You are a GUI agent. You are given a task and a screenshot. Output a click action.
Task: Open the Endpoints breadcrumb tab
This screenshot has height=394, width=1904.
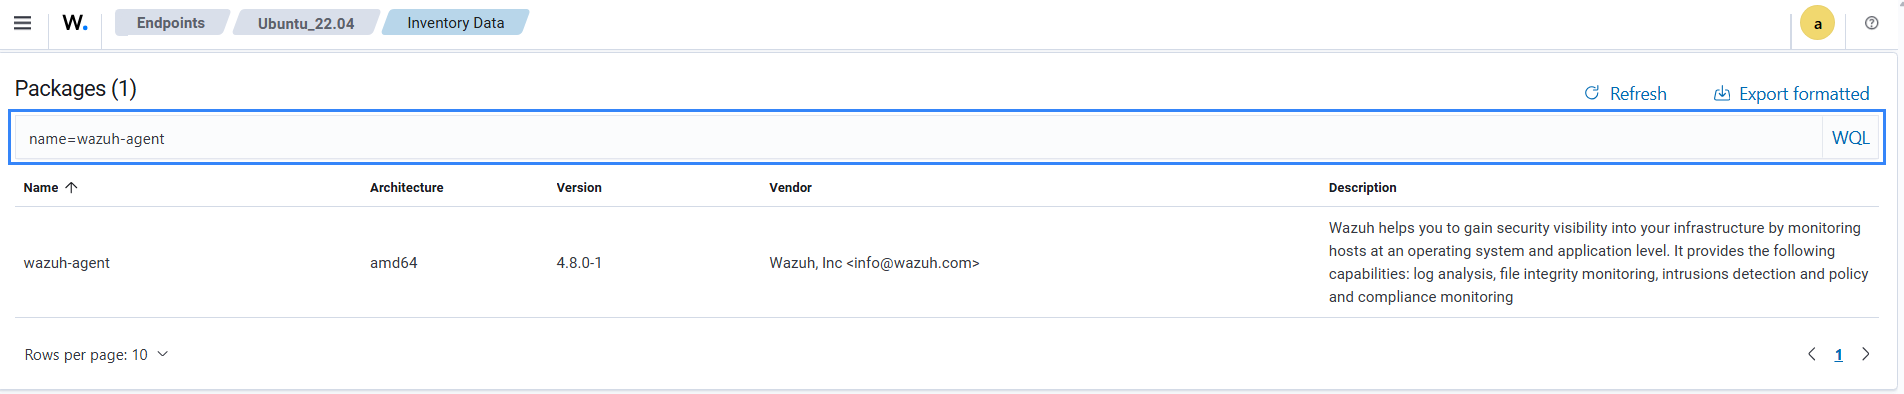point(171,22)
